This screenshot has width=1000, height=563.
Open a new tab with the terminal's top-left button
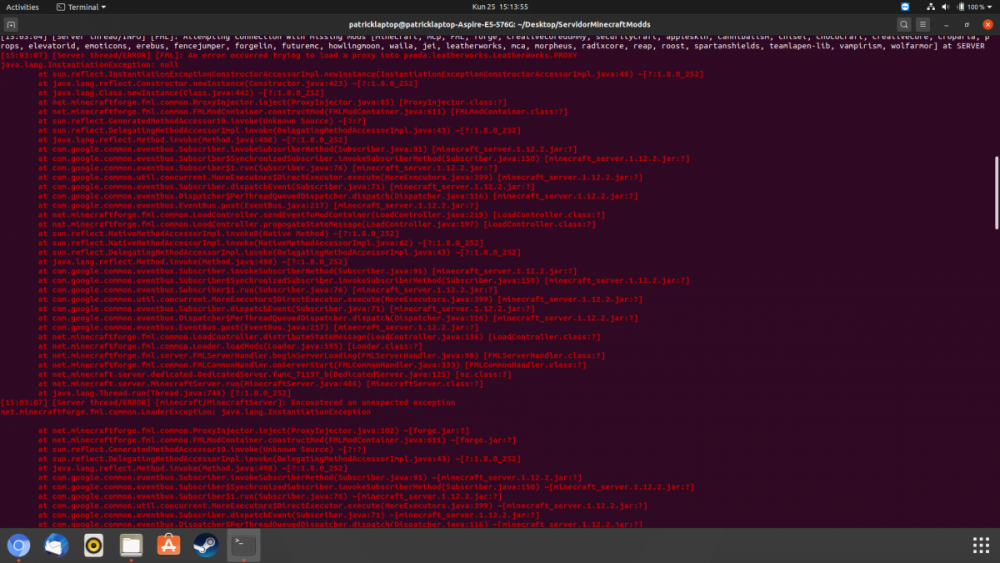tap(10, 24)
